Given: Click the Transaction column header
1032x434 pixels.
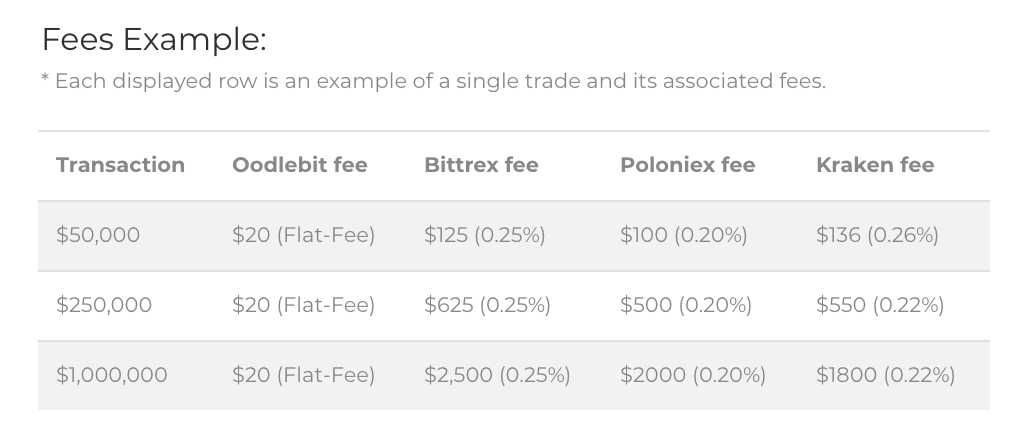Looking at the screenshot, I should pyautogui.click(x=120, y=165).
